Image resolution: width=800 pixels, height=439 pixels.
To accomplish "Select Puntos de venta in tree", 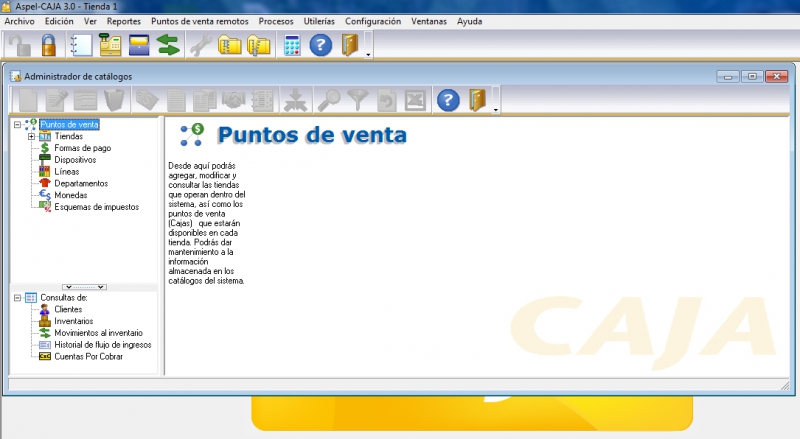I will click(69, 125).
